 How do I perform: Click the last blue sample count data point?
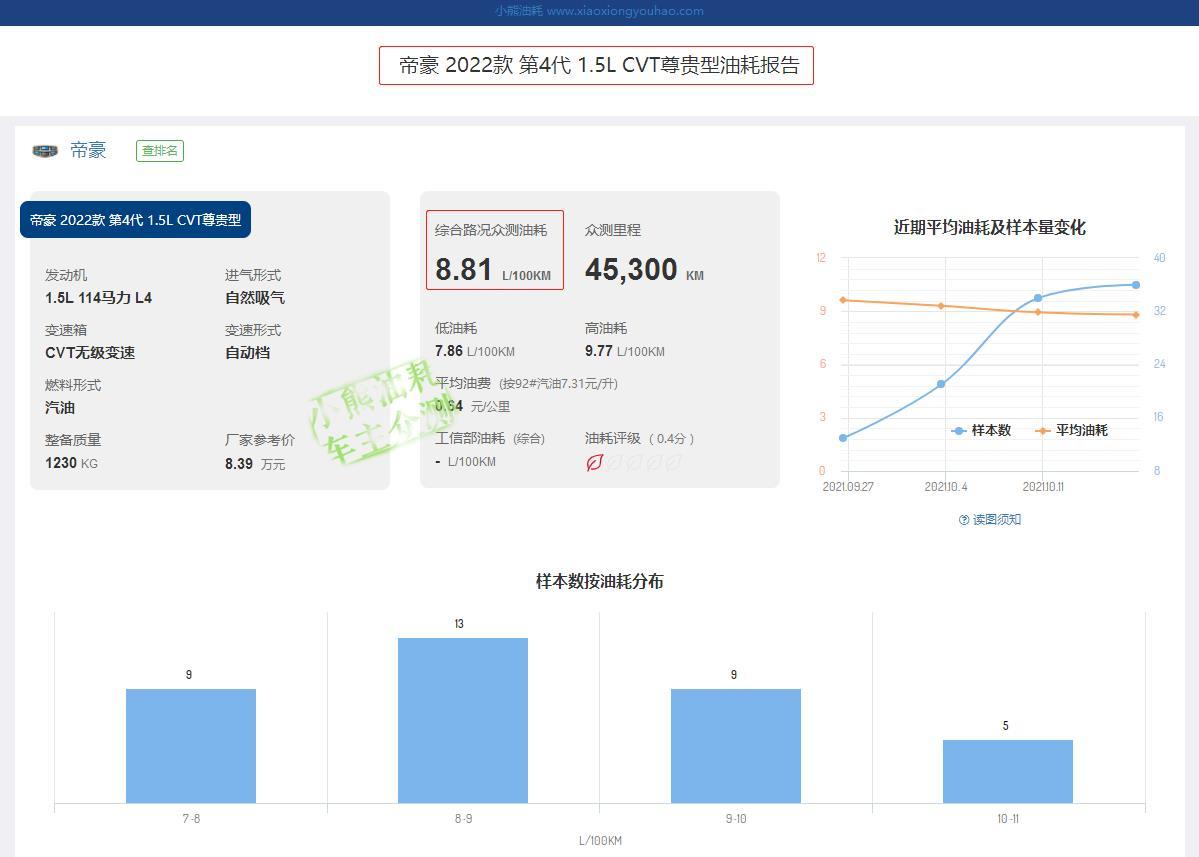(x=1136, y=284)
